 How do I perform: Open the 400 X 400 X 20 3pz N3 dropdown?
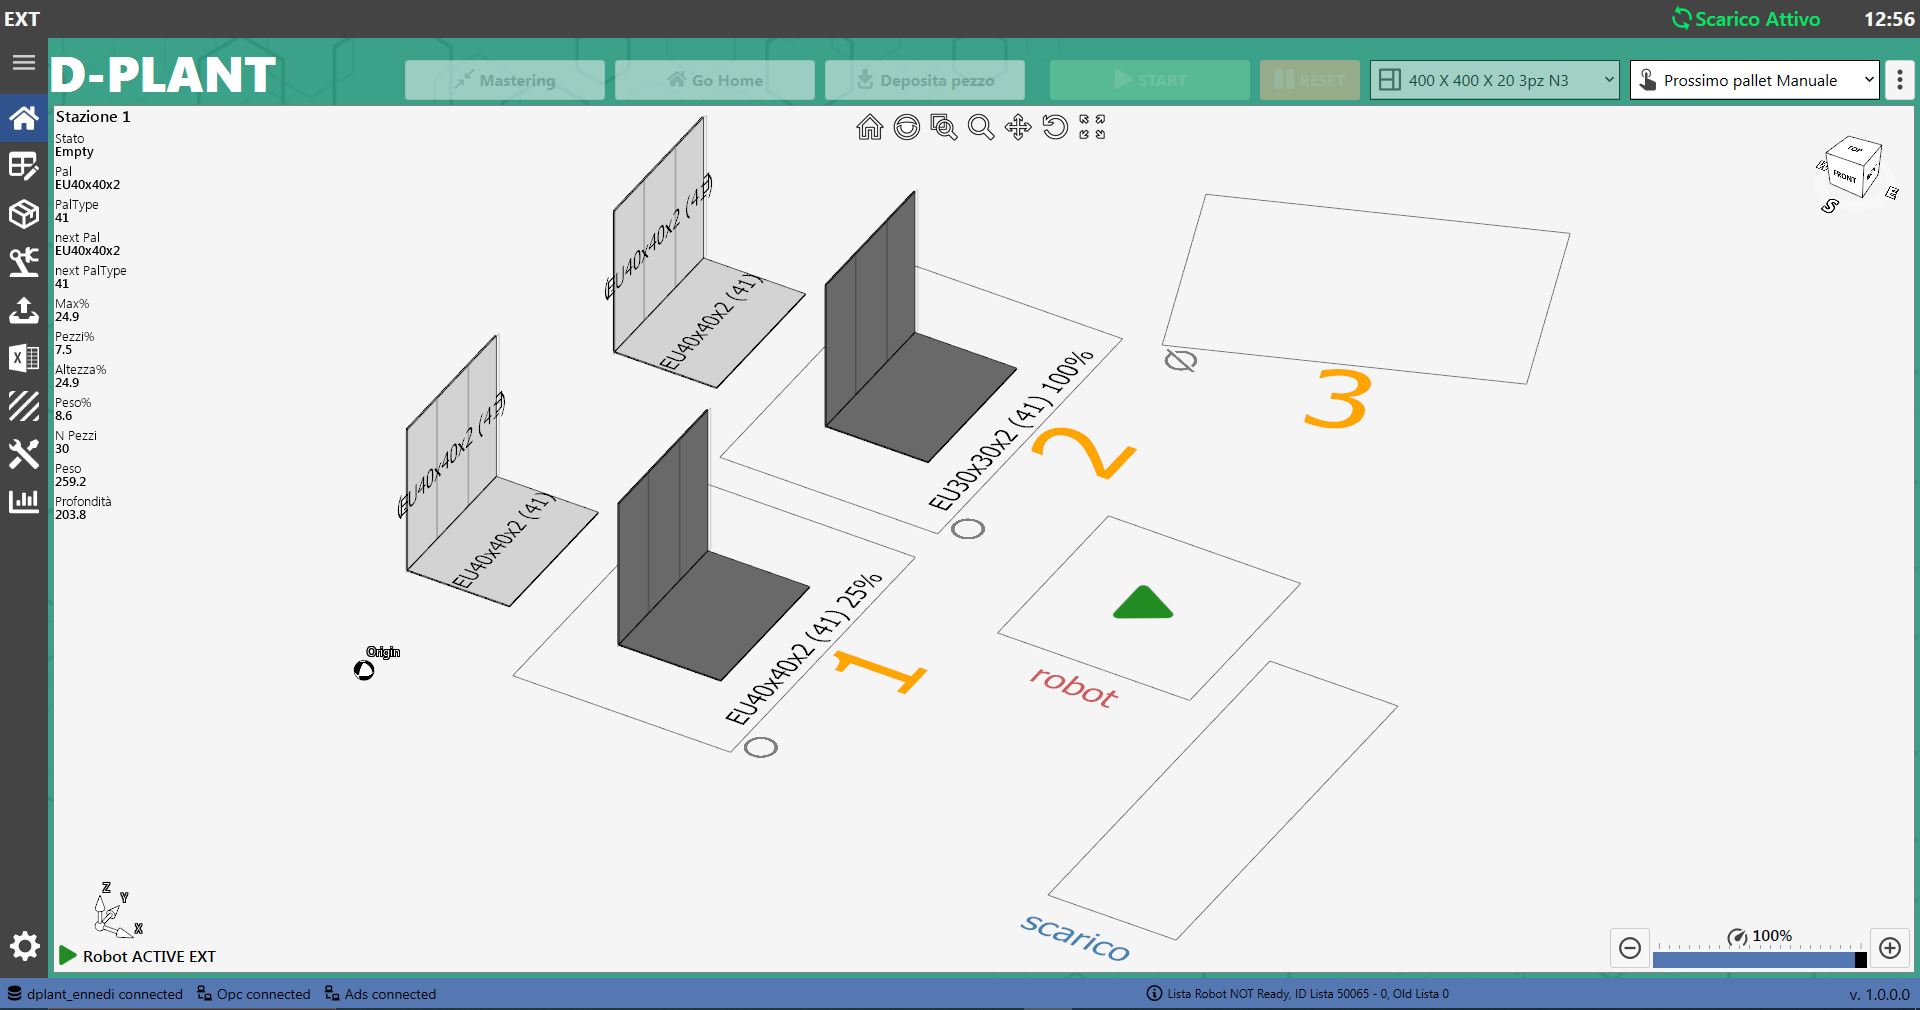(x=1495, y=80)
